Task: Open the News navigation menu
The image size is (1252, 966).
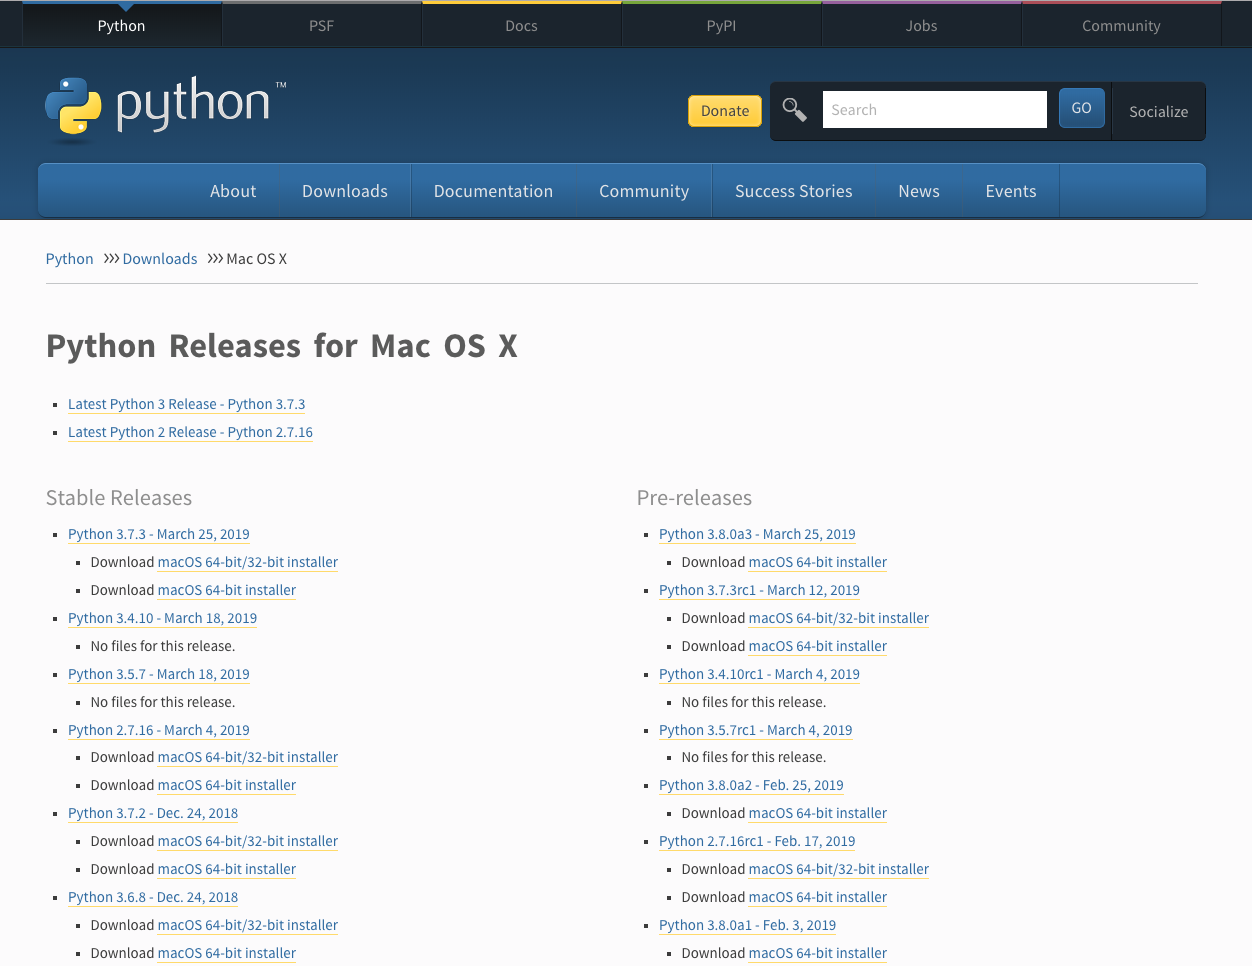Action: [x=919, y=191]
